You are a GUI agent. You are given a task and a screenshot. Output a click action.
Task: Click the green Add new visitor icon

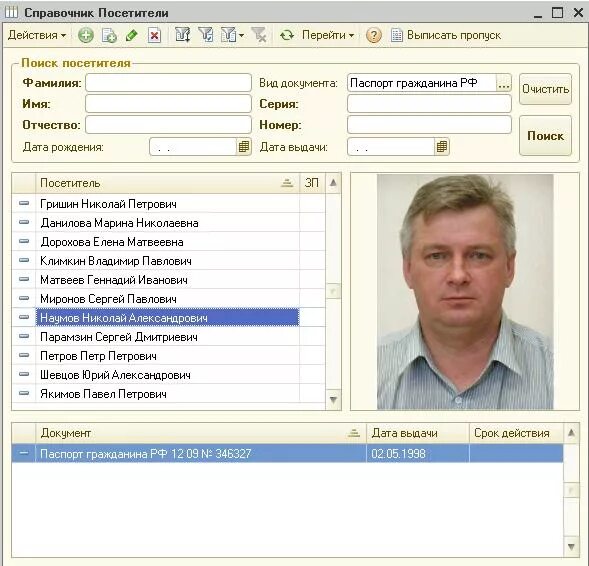[x=86, y=36]
